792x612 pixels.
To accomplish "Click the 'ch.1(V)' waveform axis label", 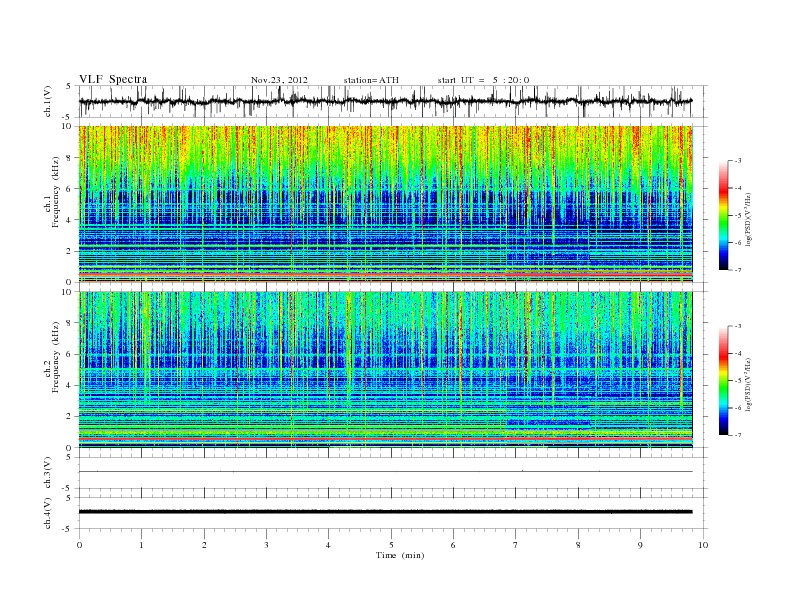I will point(47,101).
